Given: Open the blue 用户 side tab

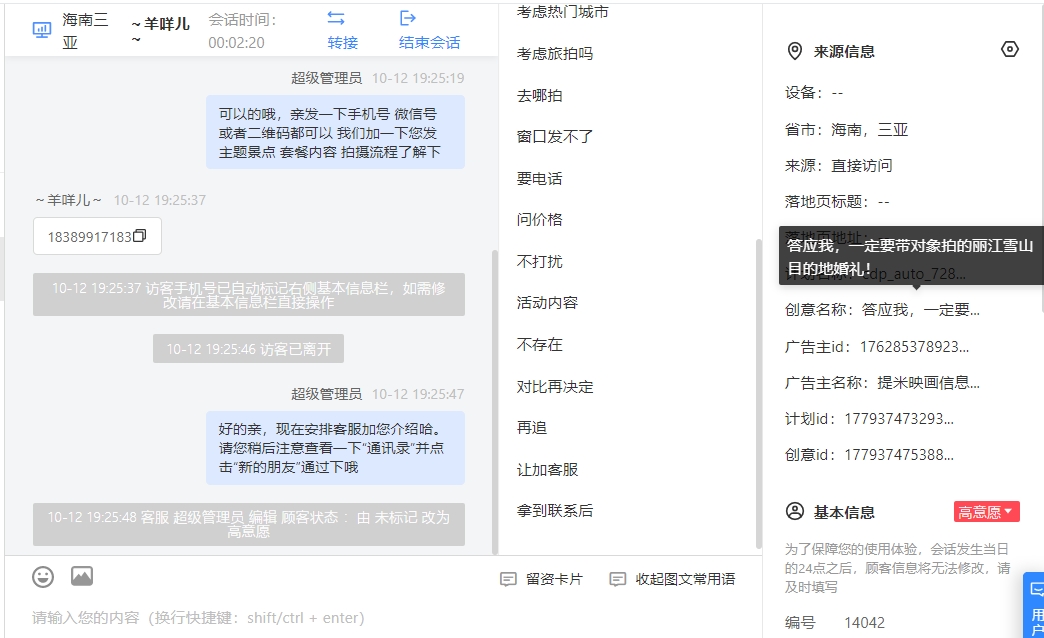Looking at the screenshot, I should (x=1035, y=605).
